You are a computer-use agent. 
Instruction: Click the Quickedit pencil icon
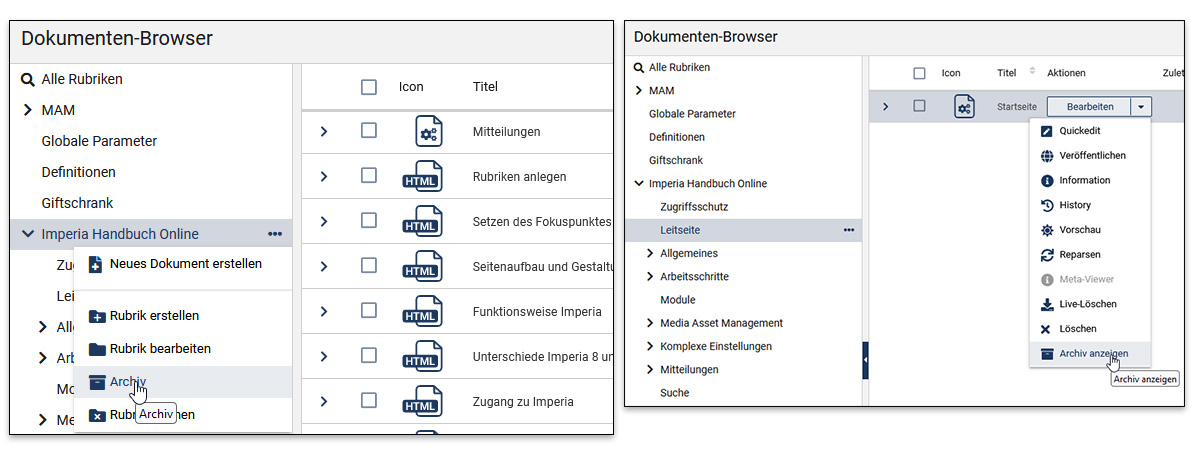pos(1047,131)
